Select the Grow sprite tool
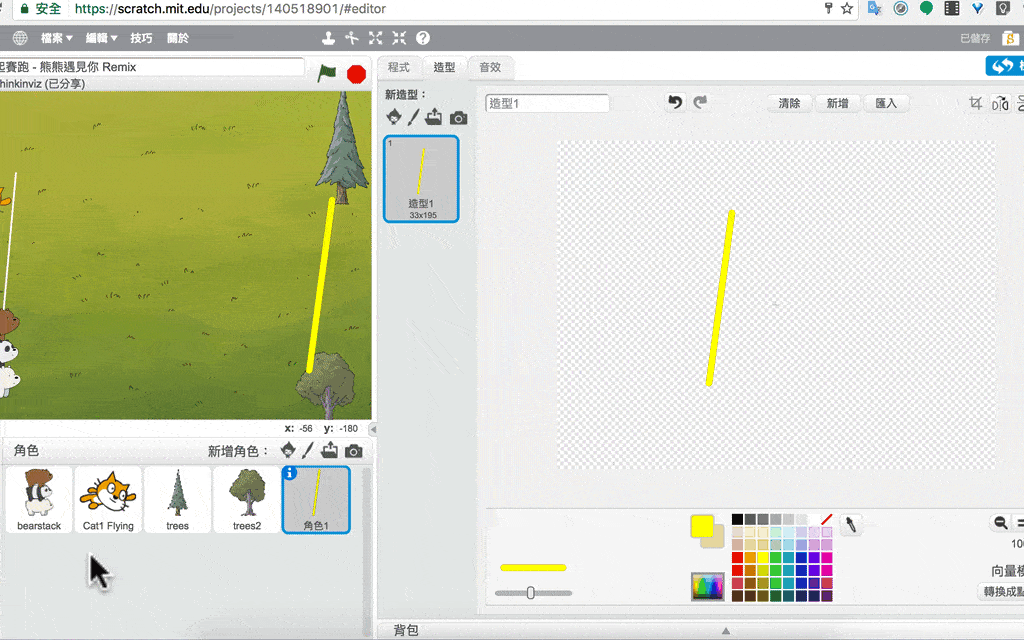Viewport: 1024px width, 640px height. point(376,38)
